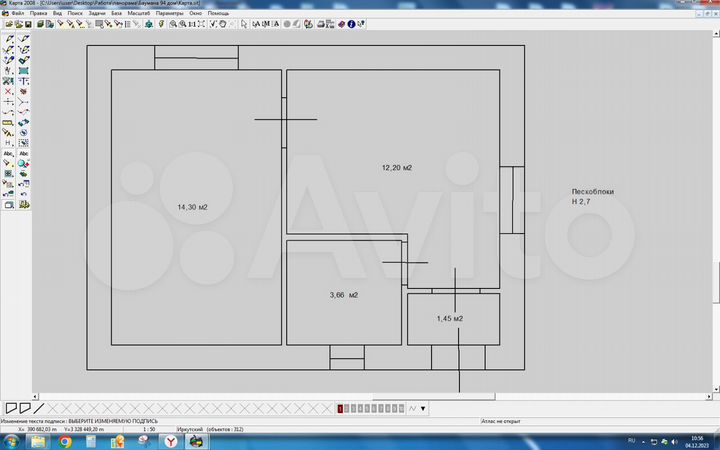Screen dimensions: 720x450
Task: Expand the dropdown arrow in bottom panel
Action: [423, 408]
